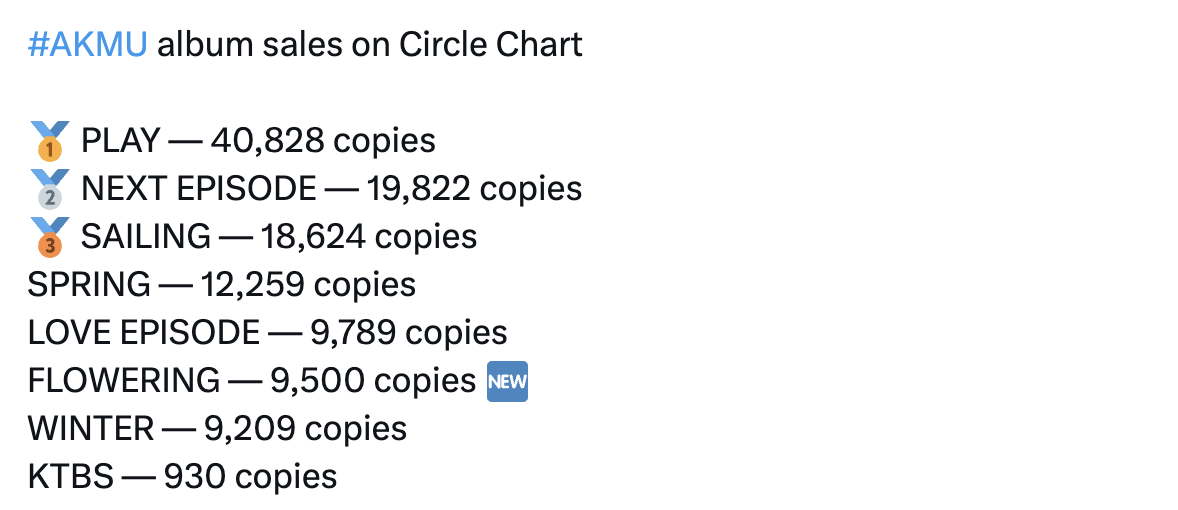Click the KTBS album name
This screenshot has height=510, width=1178.
(70, 477)
